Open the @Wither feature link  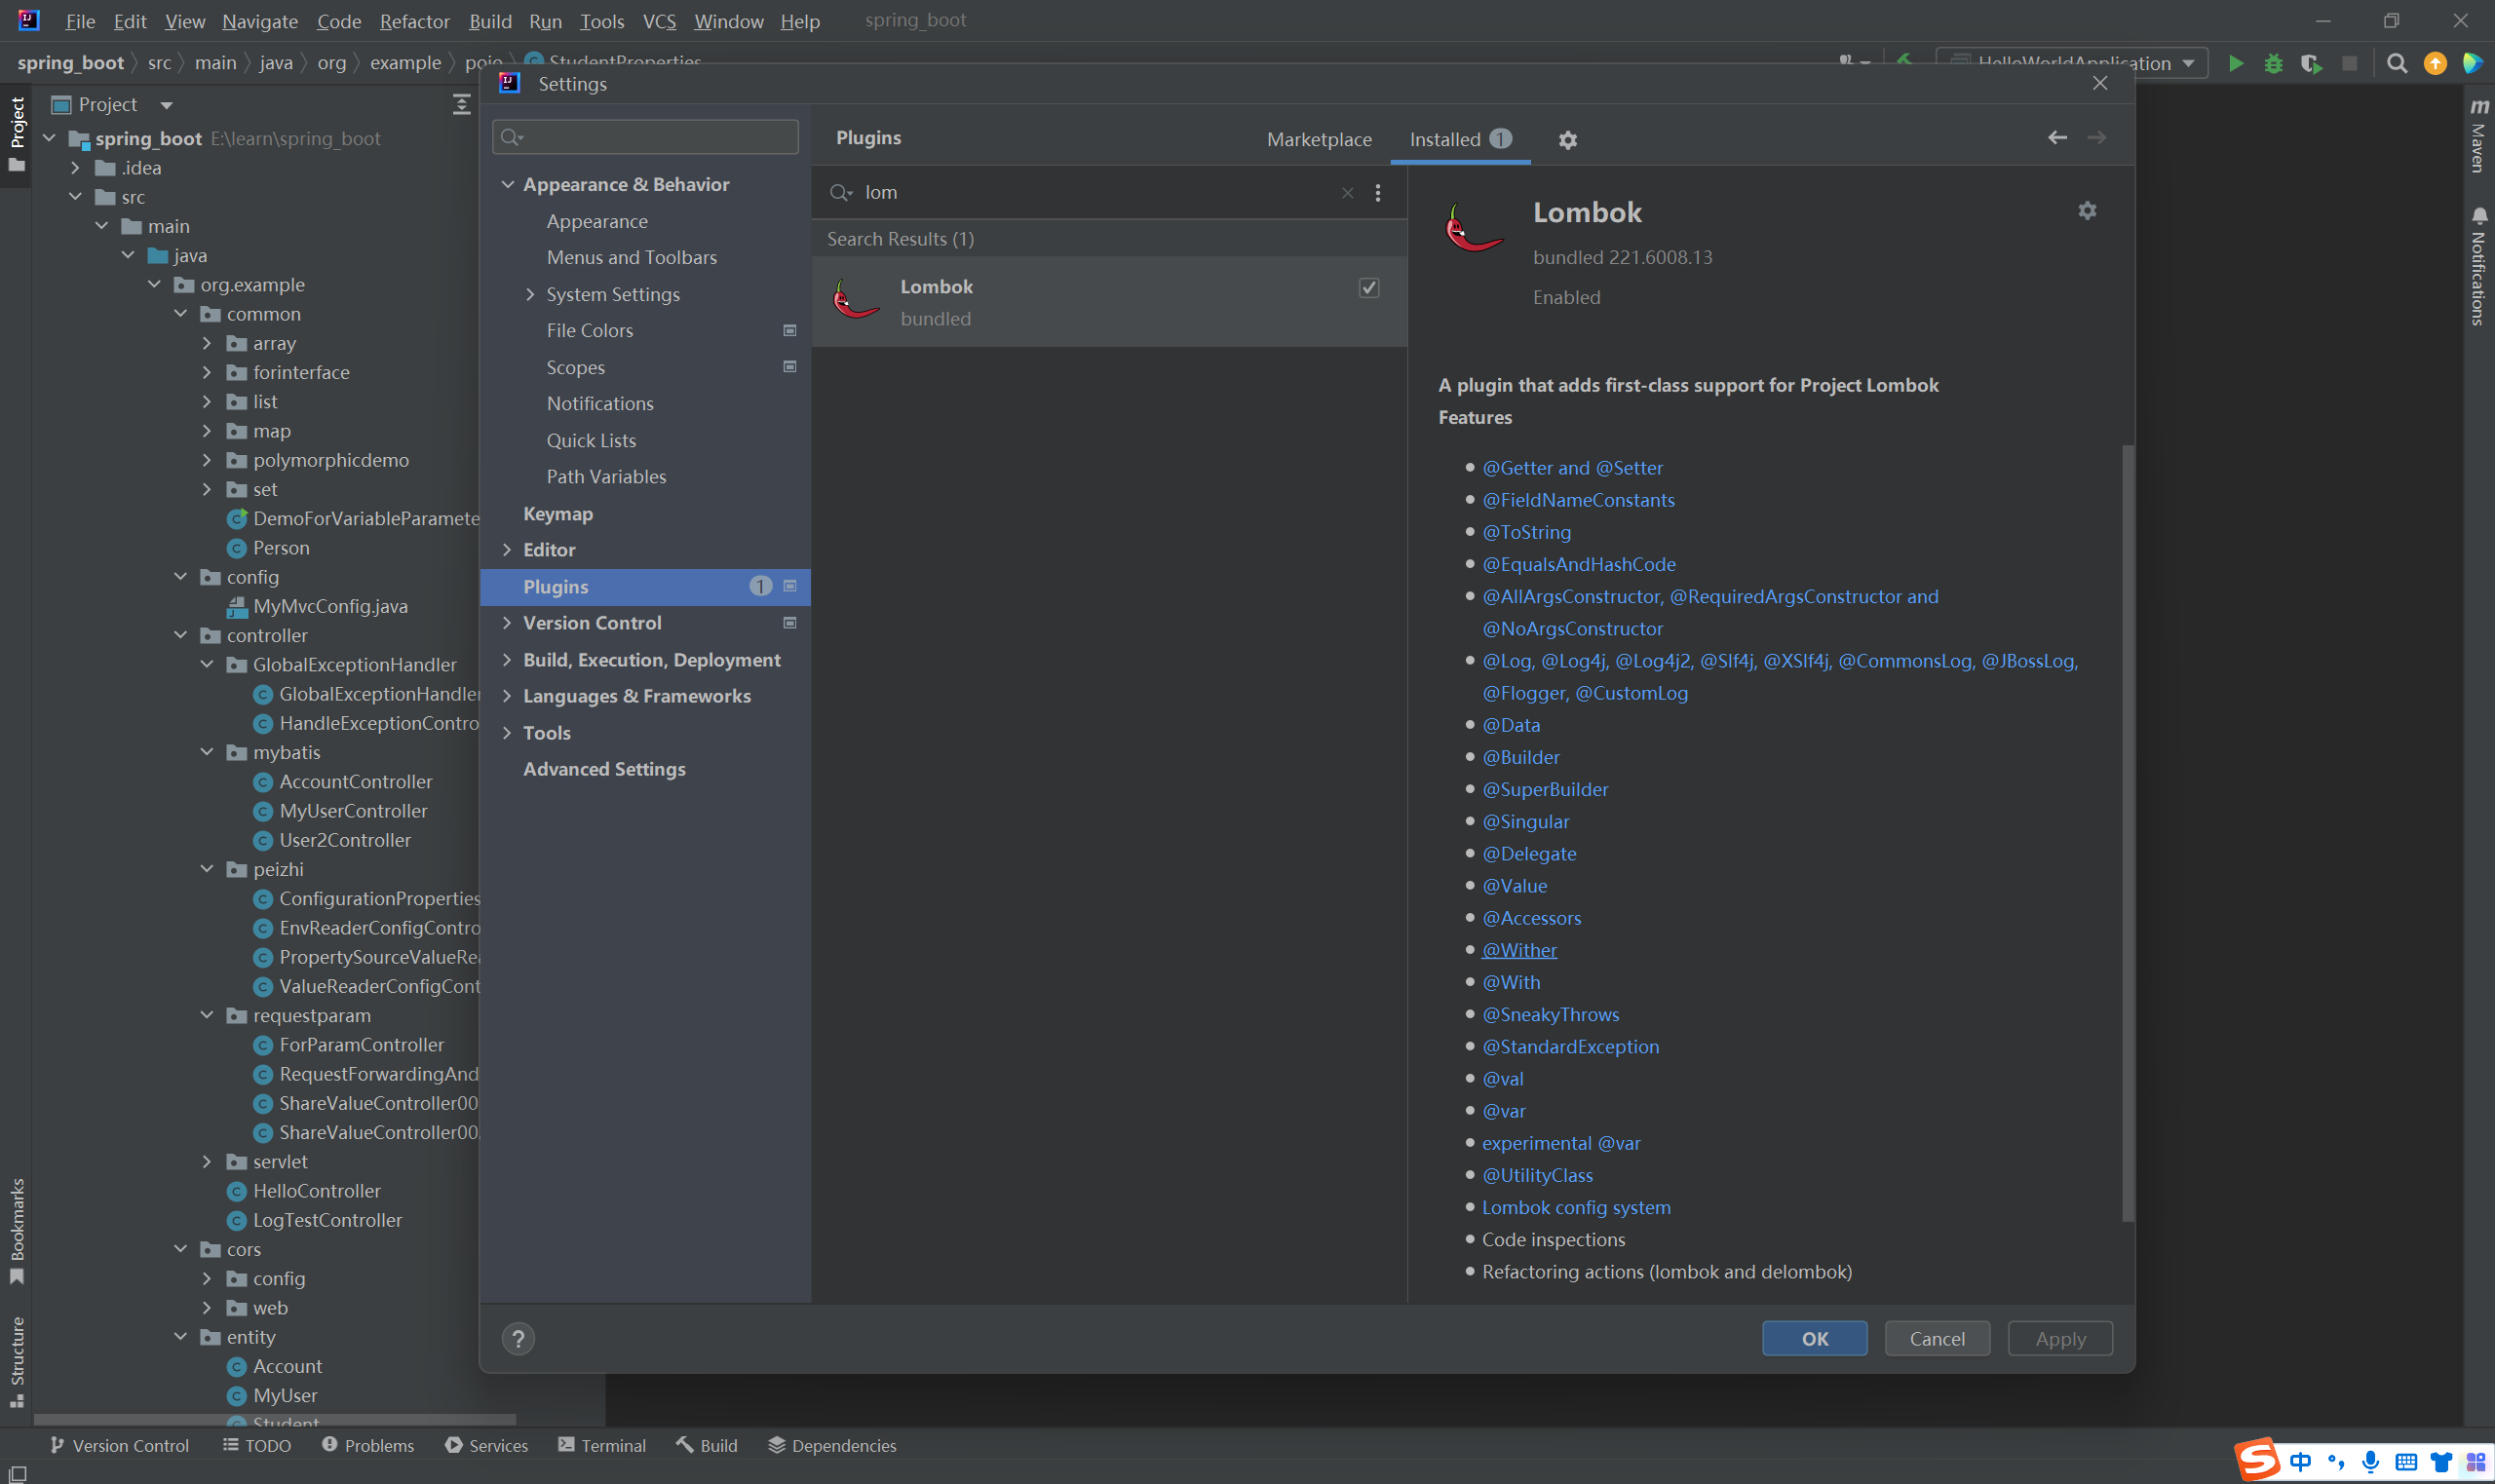[1519, 950]
